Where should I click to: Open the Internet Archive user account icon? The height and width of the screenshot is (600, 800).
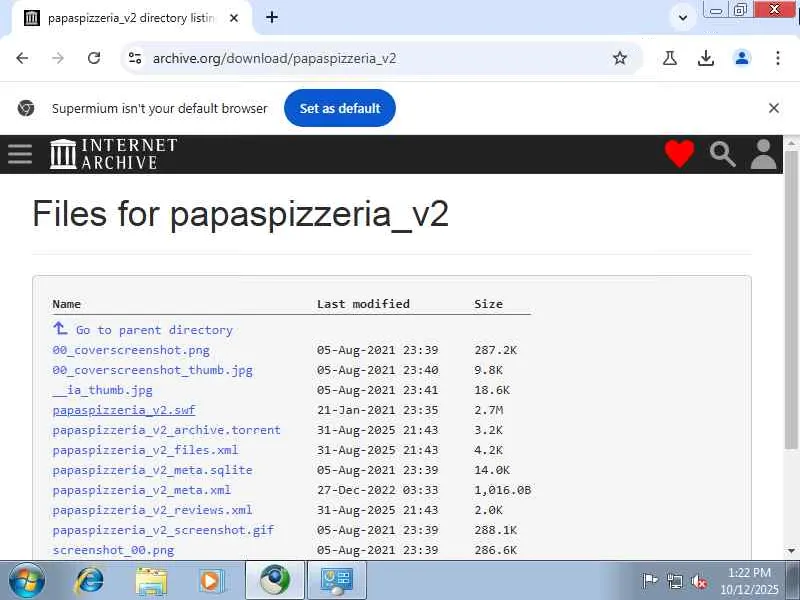tap(763, 154)
